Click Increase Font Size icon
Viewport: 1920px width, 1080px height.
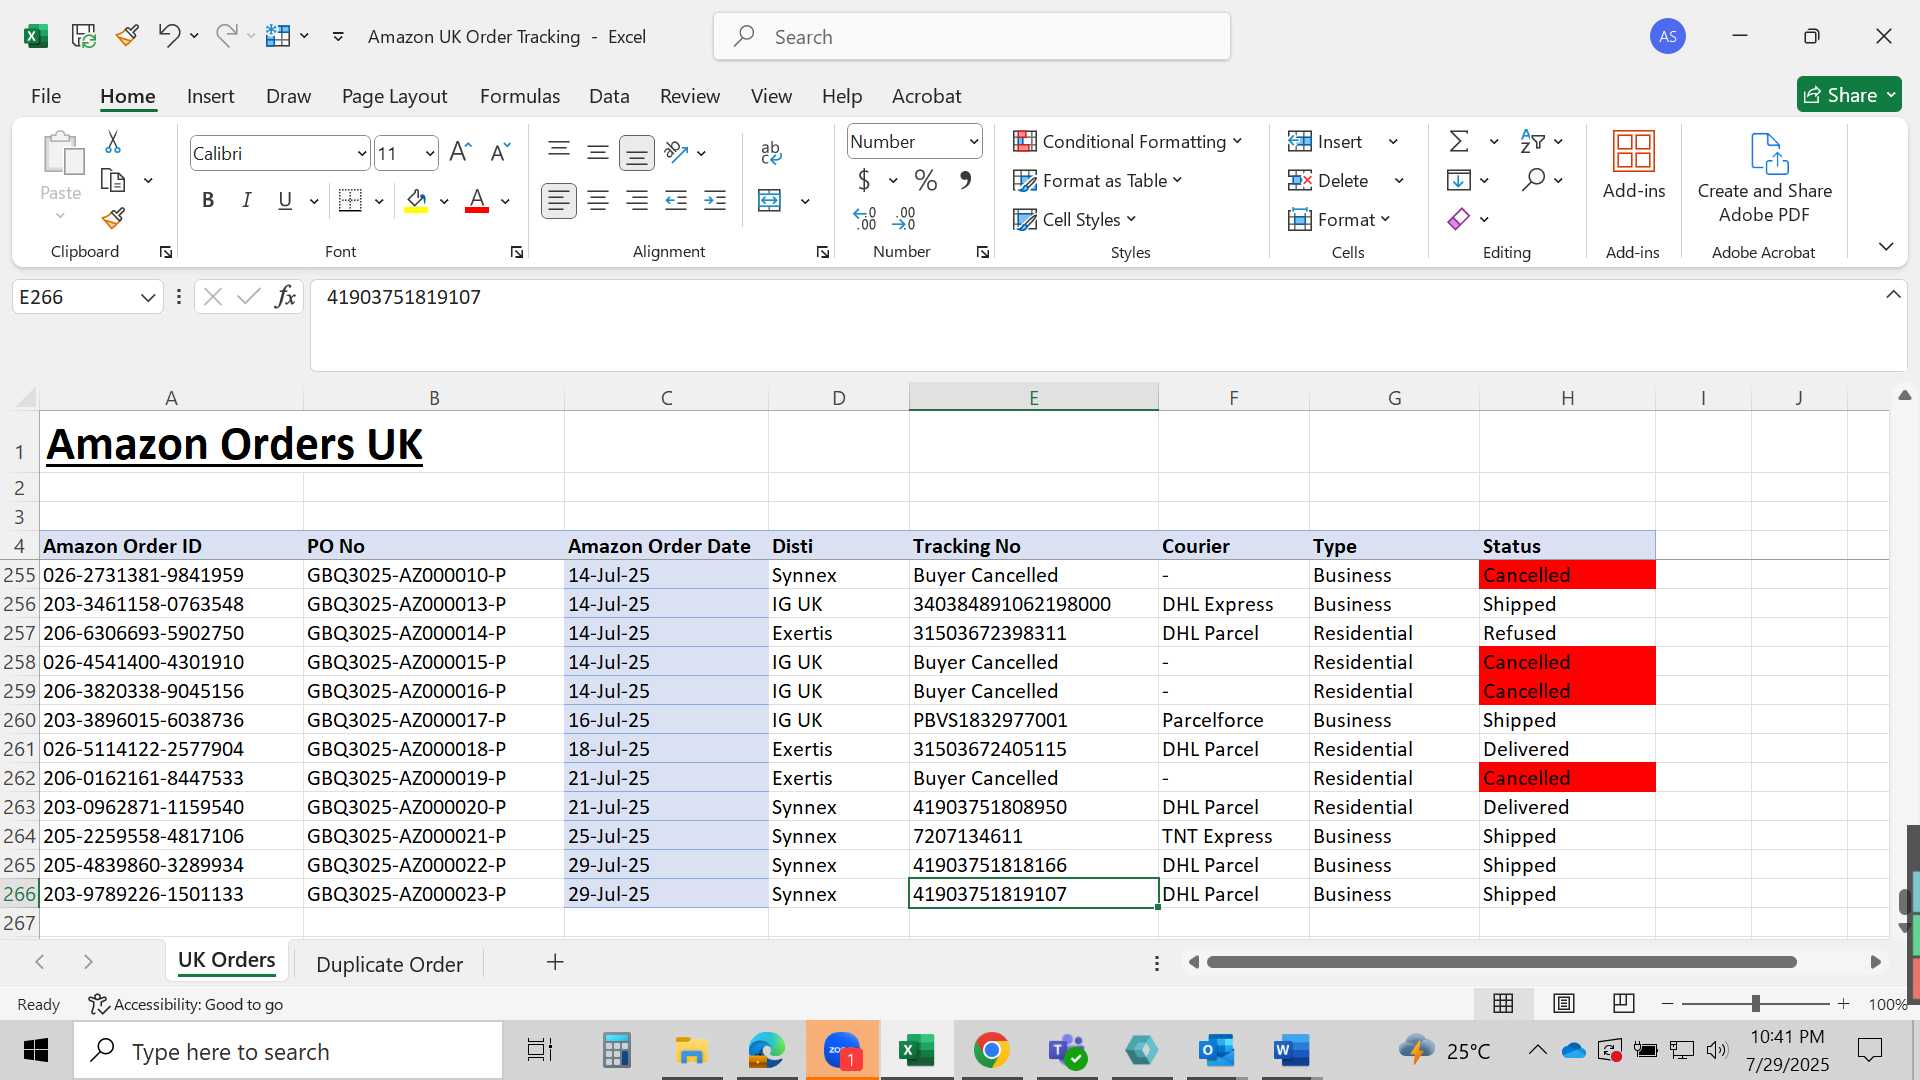[x=460, y=152]
